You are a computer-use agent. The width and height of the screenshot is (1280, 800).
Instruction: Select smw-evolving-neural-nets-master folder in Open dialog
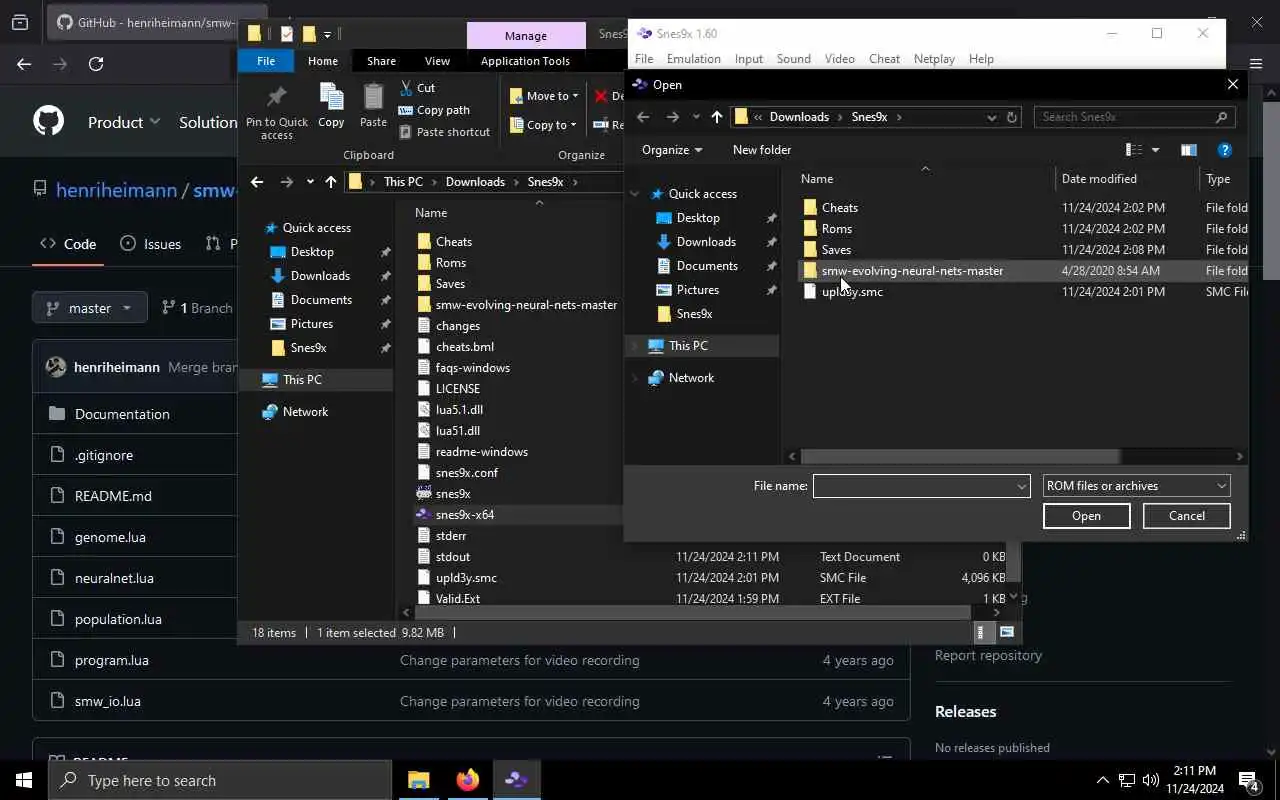[912, 271]
